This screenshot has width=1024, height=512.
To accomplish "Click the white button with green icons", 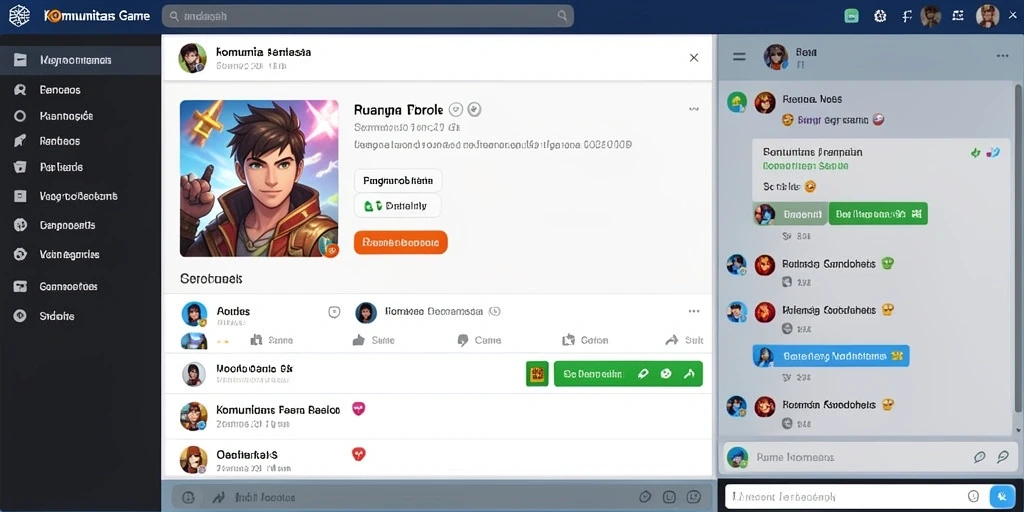I will coord(398,206).
